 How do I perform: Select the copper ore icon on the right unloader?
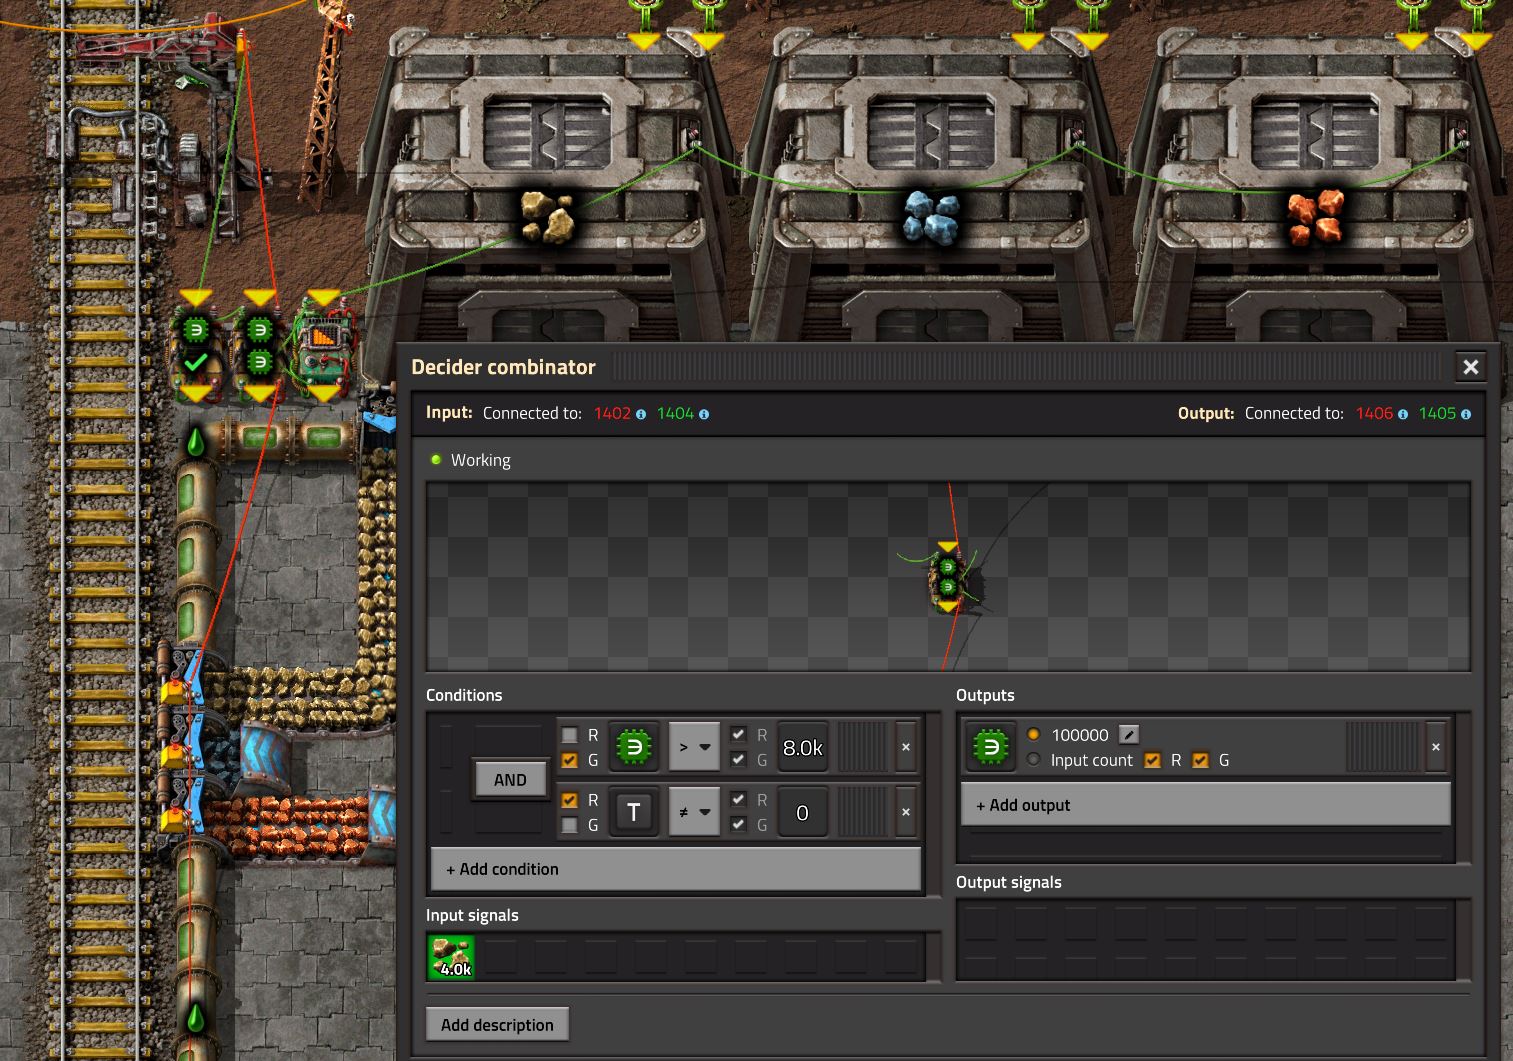tap(1316, 217)
